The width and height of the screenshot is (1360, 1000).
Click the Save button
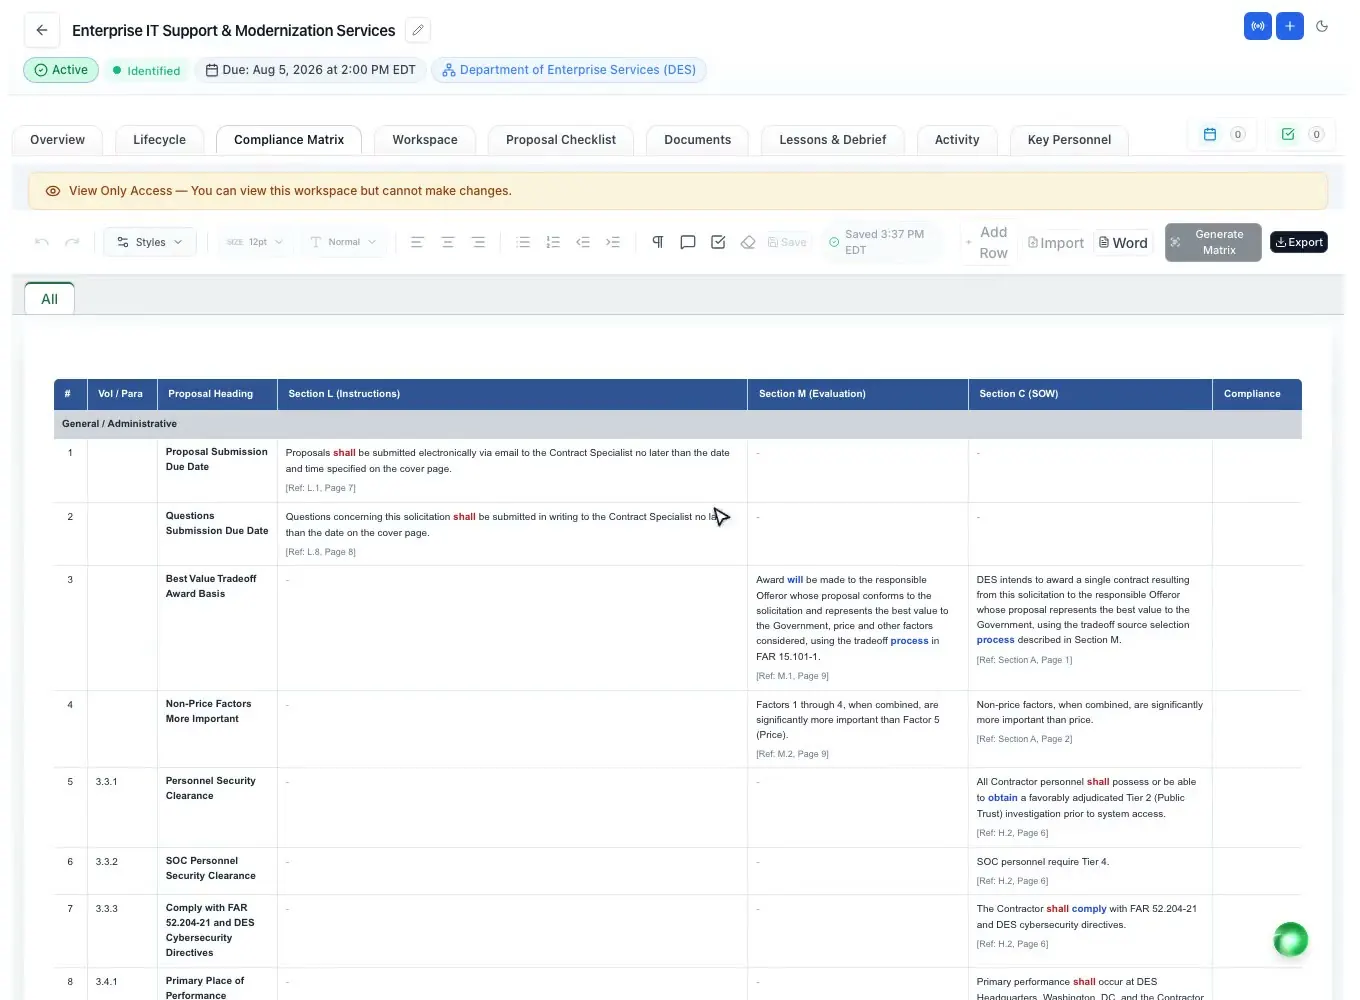point(787,242)
